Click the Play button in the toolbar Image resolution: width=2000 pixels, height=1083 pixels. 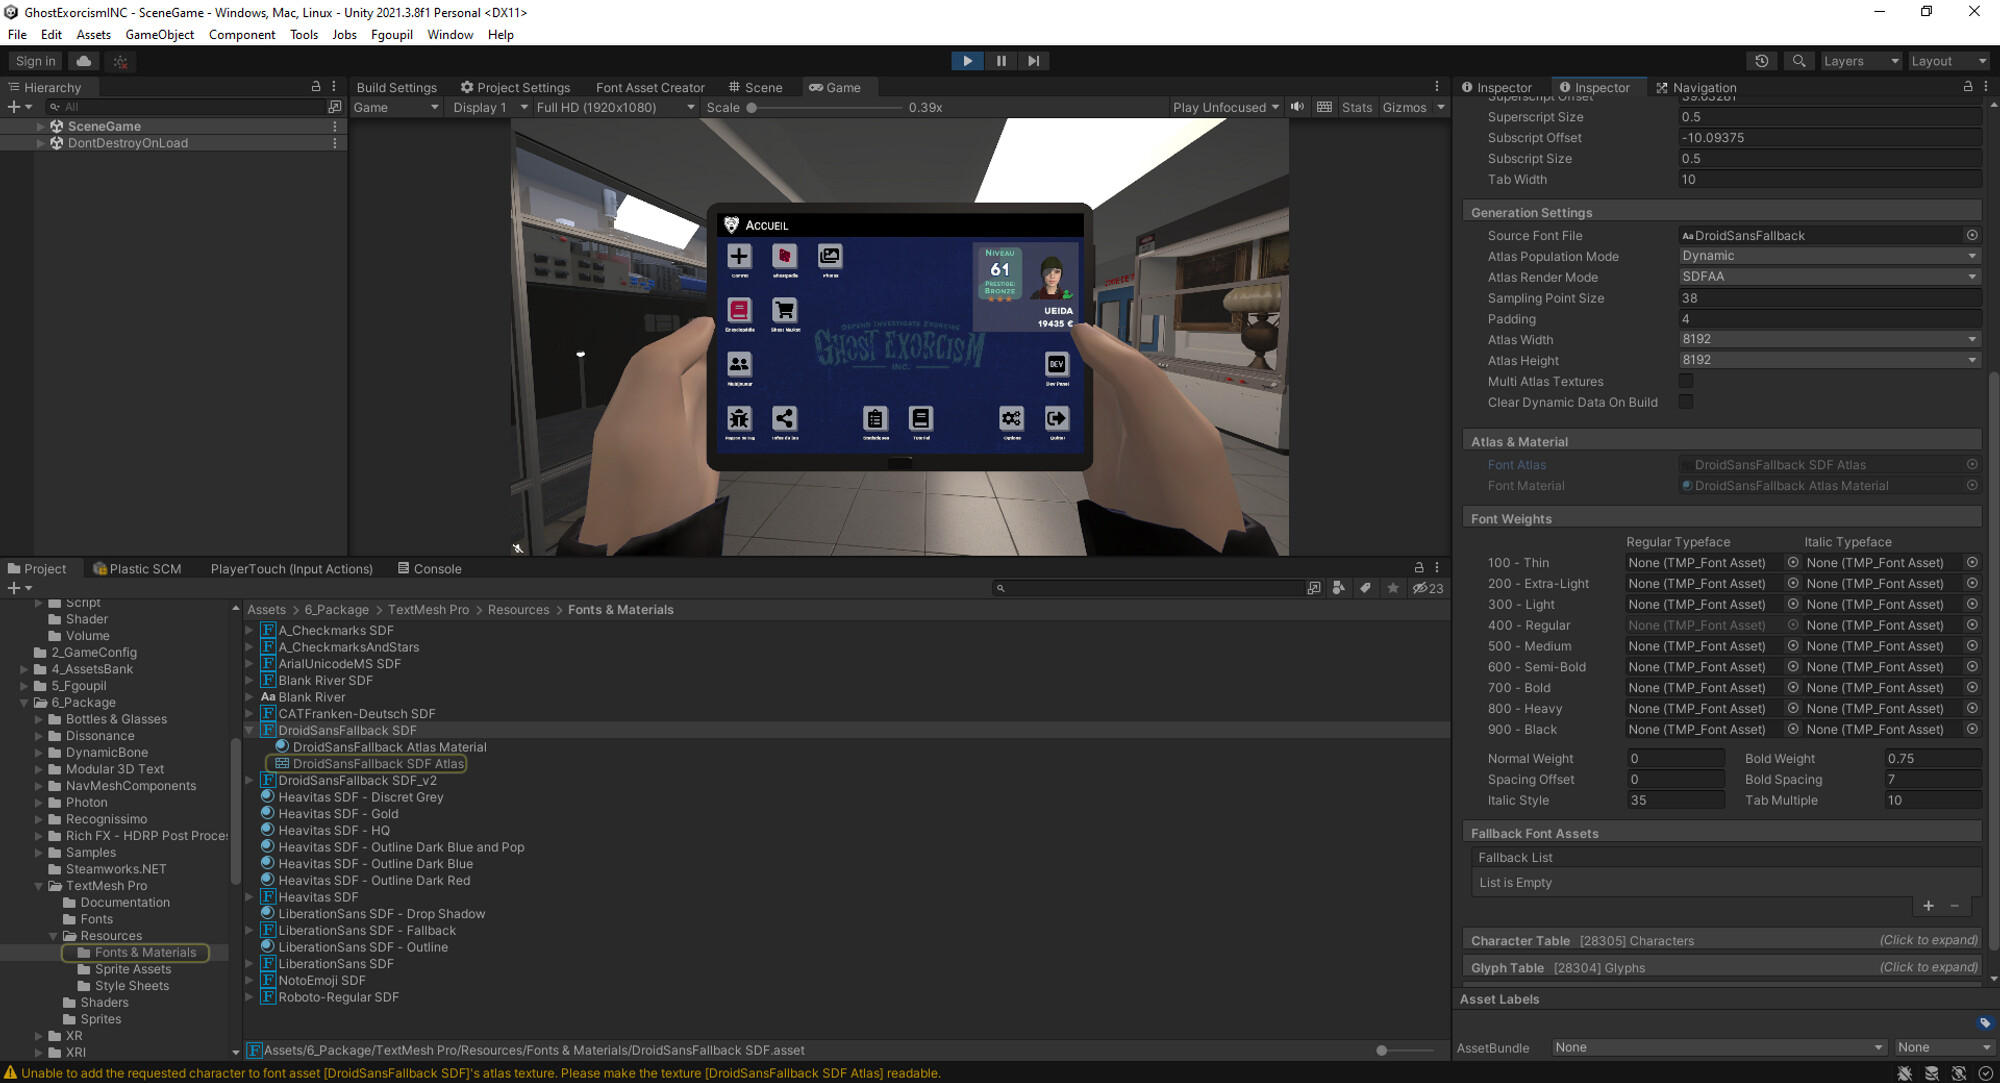click(x=967, y=61)
